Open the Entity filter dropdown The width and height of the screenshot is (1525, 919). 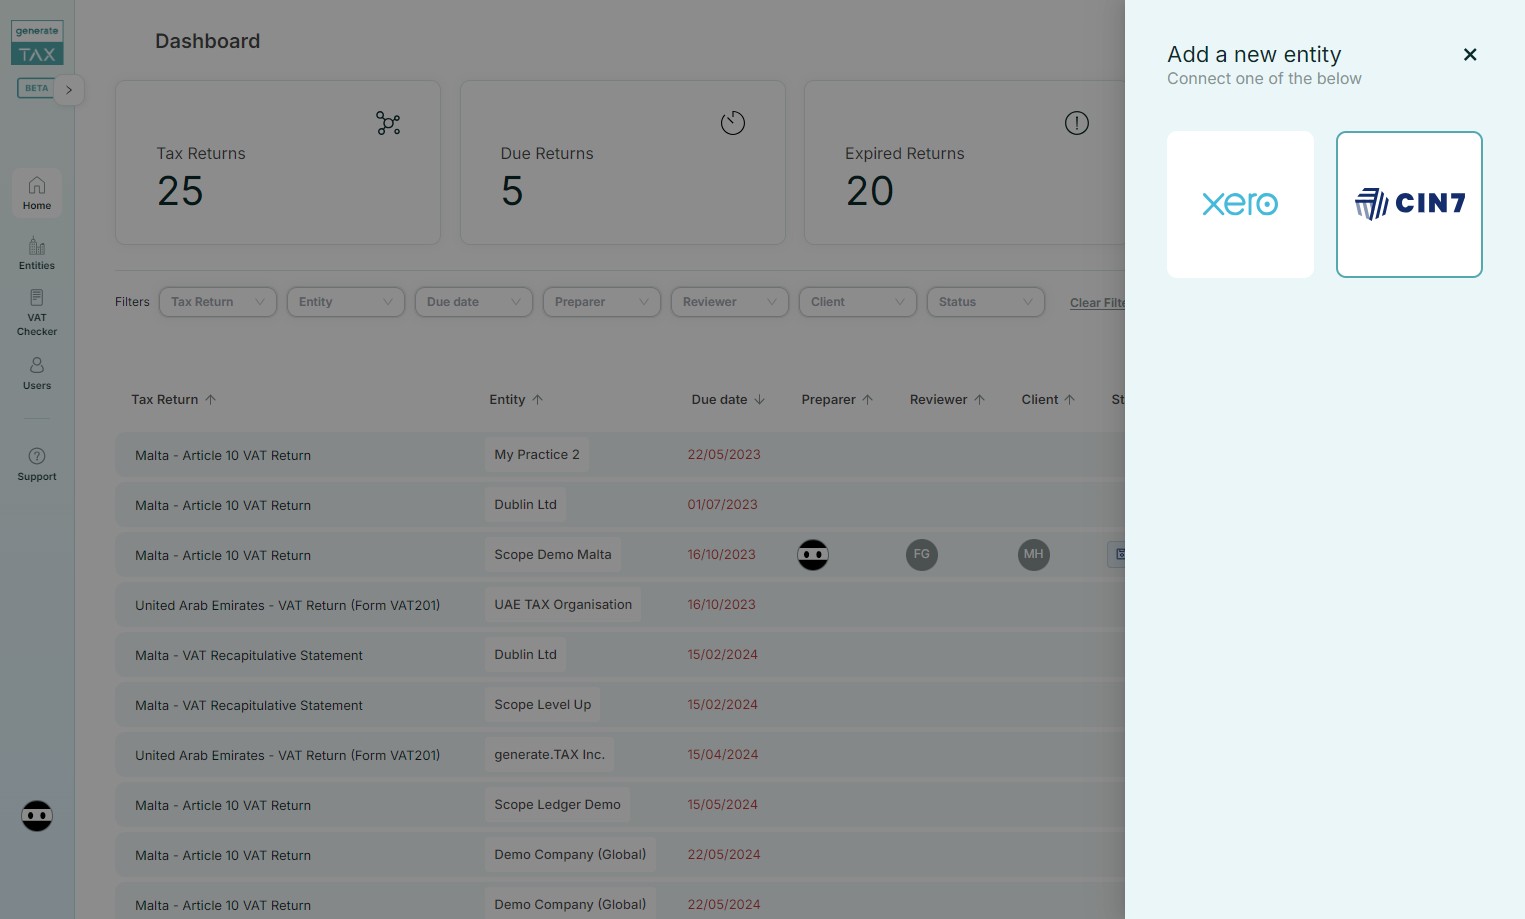pos(346,302)
